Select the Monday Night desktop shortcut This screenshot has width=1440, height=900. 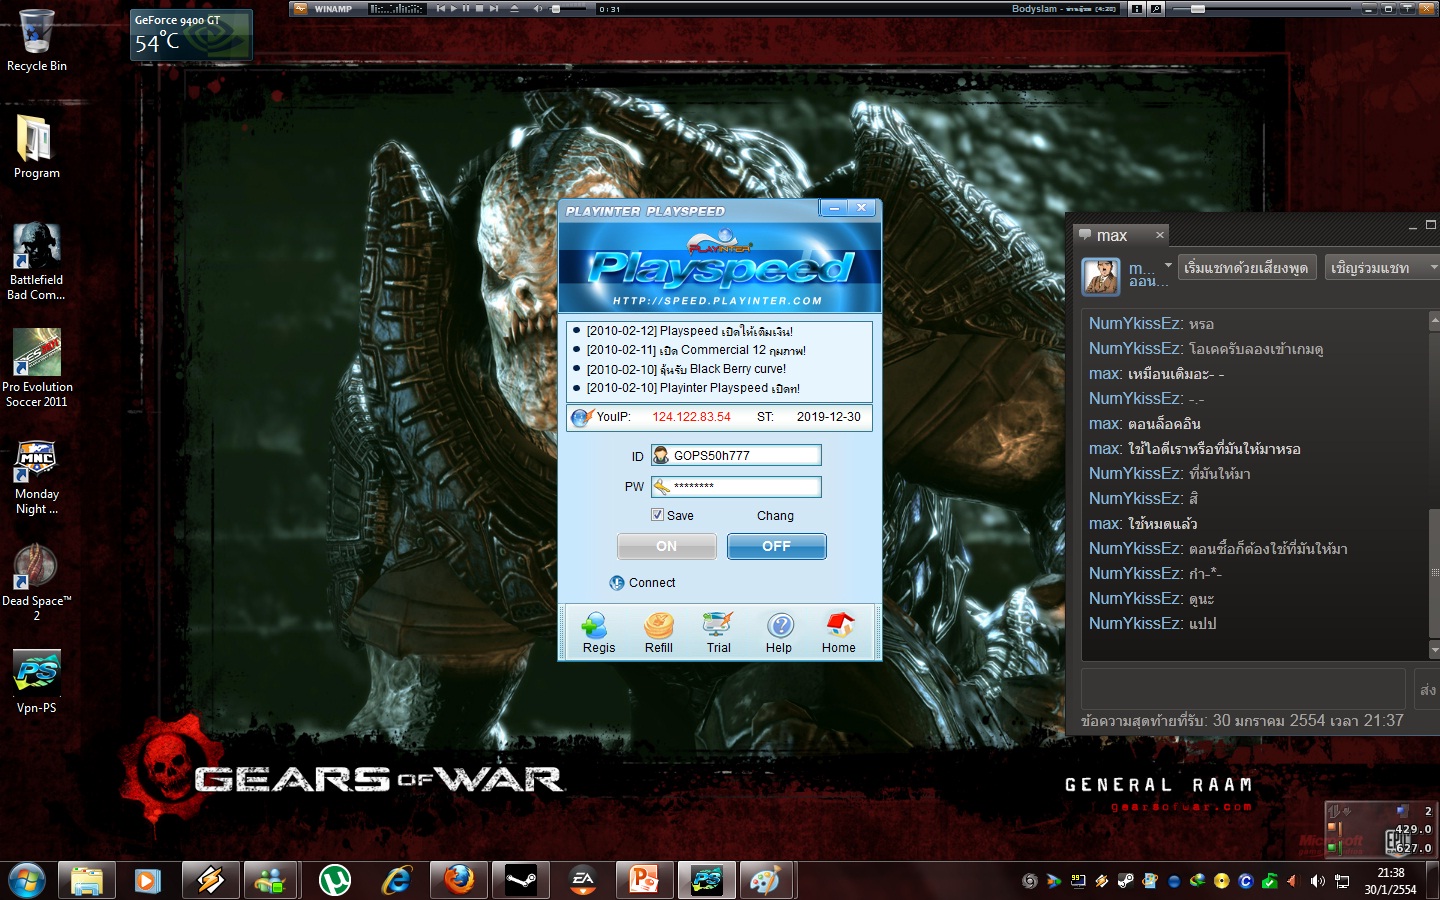37,477
